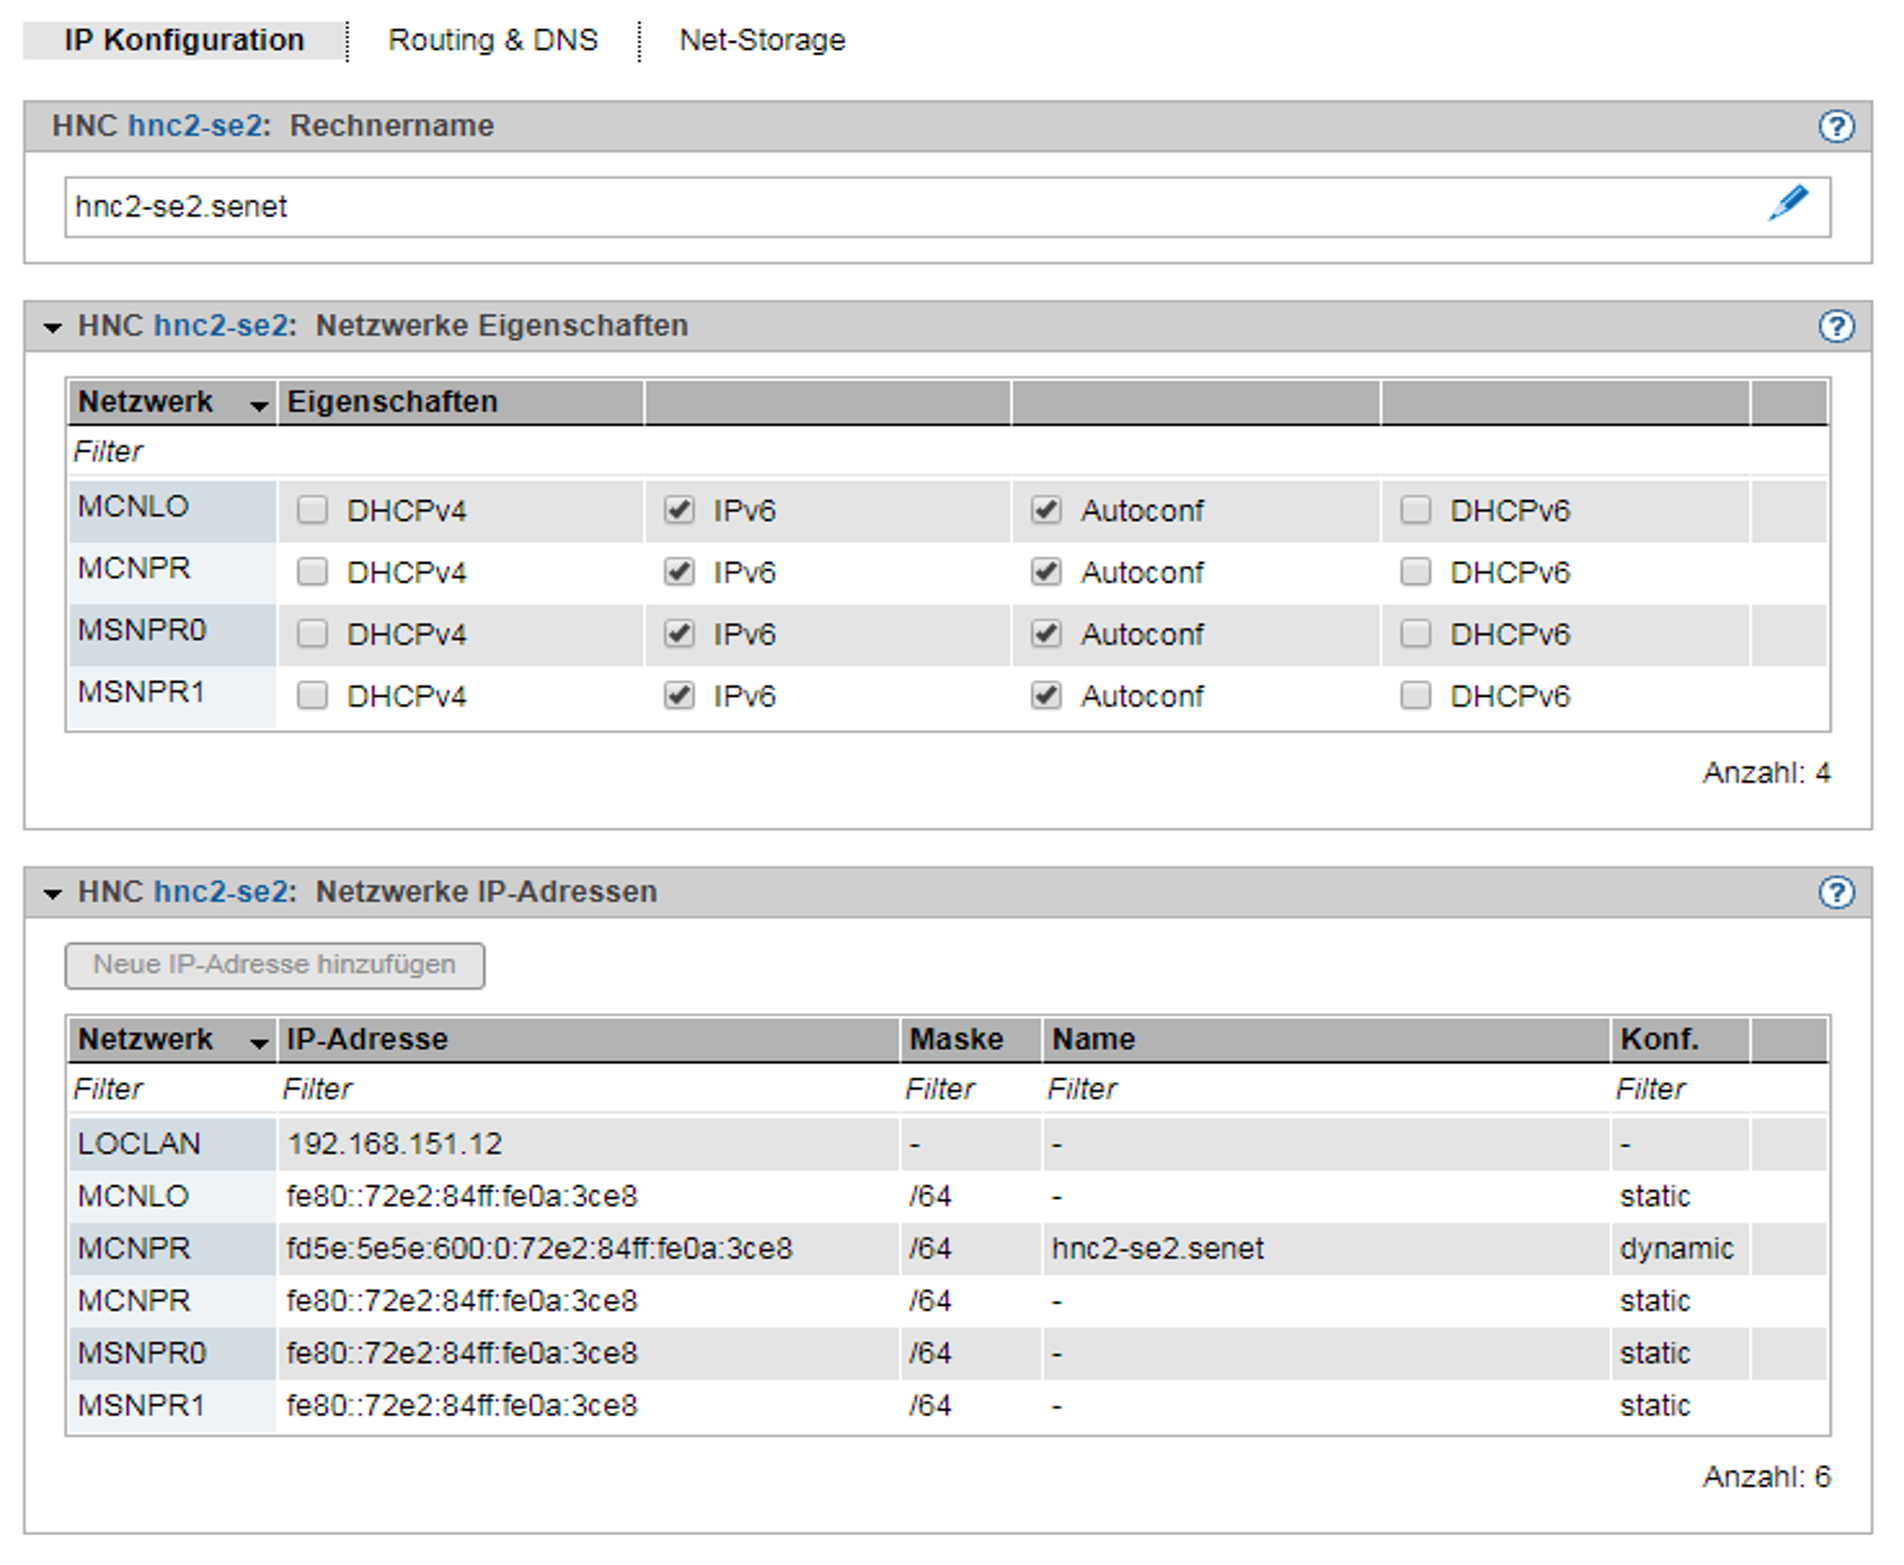Select the LOCLAN row in the IP-Adressen table
The height and width of the screenshot is (1565, 1904).
[947, 1144]
